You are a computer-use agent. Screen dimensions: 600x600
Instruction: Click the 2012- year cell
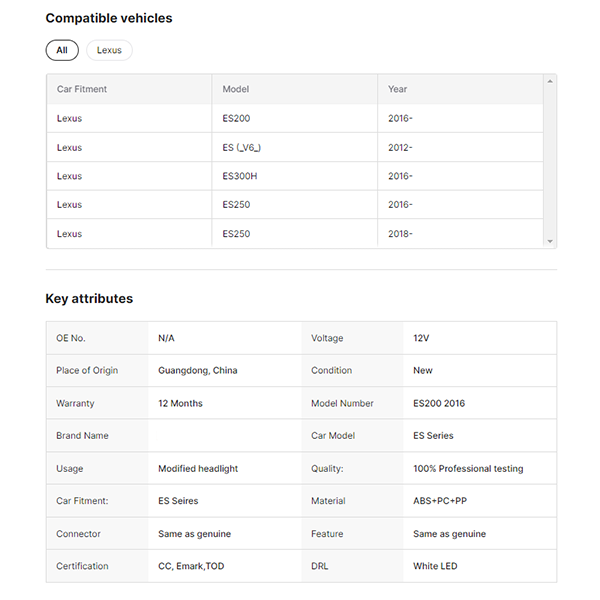click(x=401, y=148)
